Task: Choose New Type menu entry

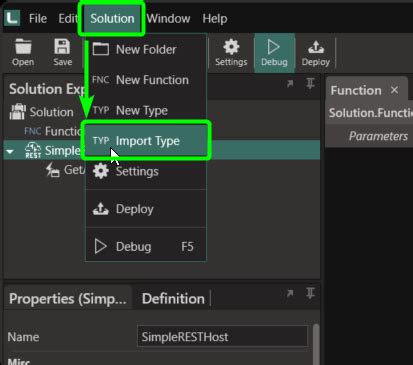Action: (146, 110)
